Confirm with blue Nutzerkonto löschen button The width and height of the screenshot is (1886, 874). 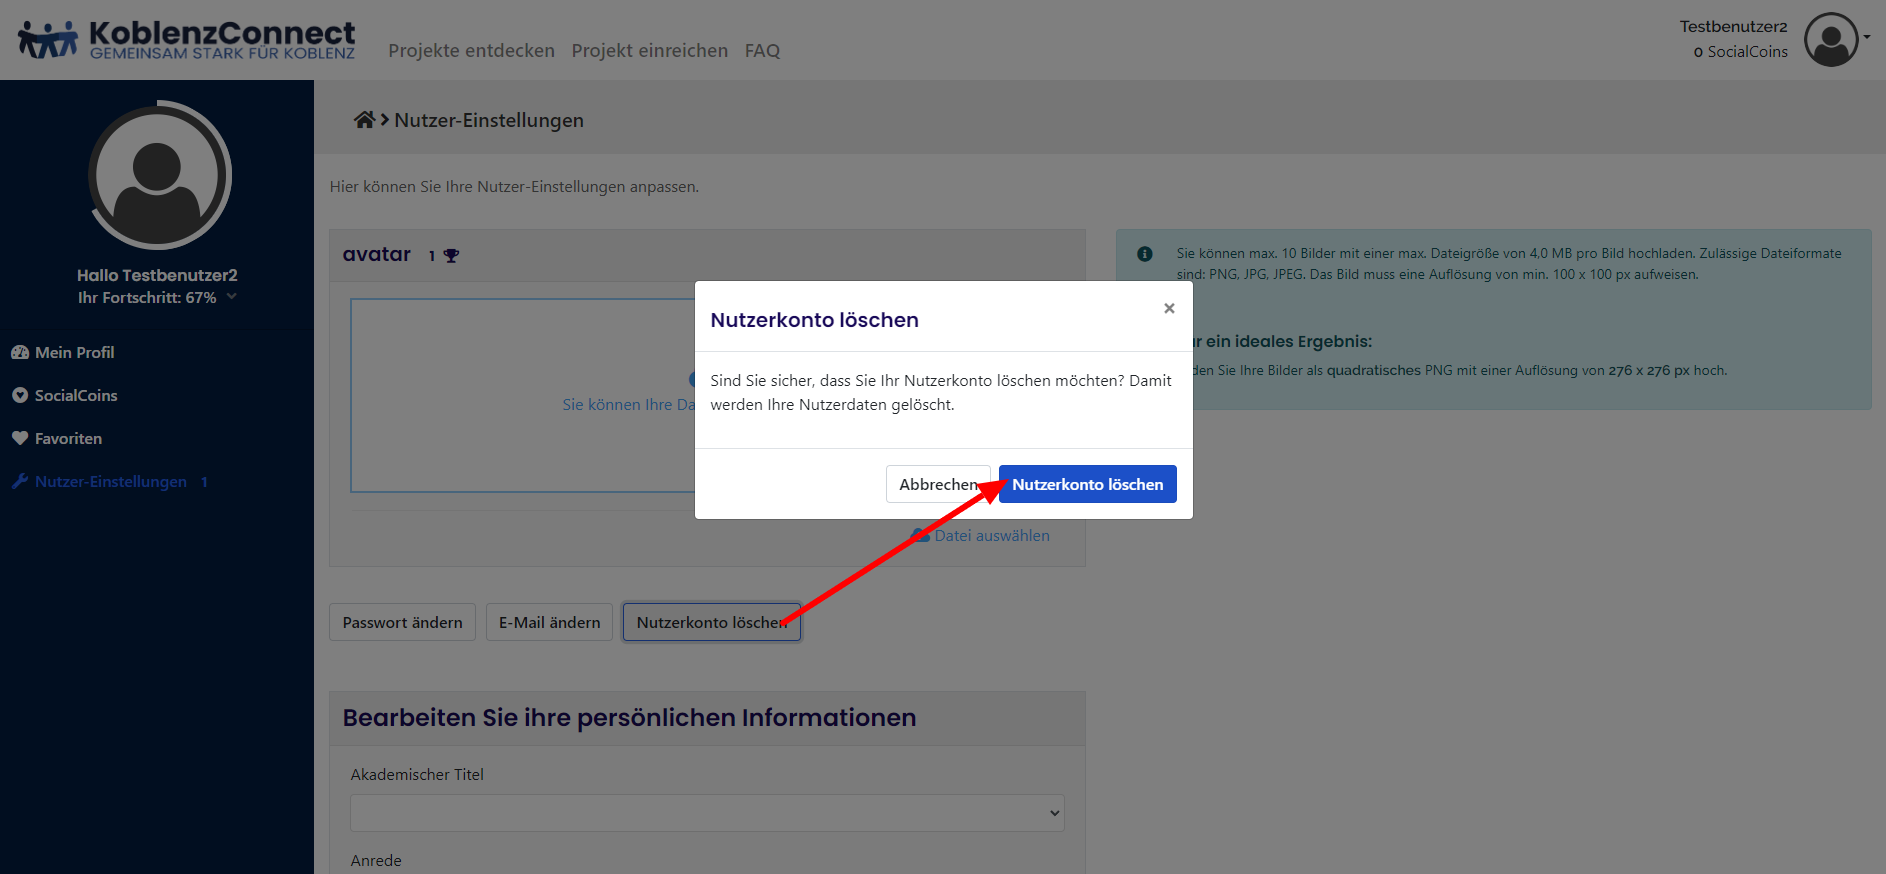tap(1087, 484)
